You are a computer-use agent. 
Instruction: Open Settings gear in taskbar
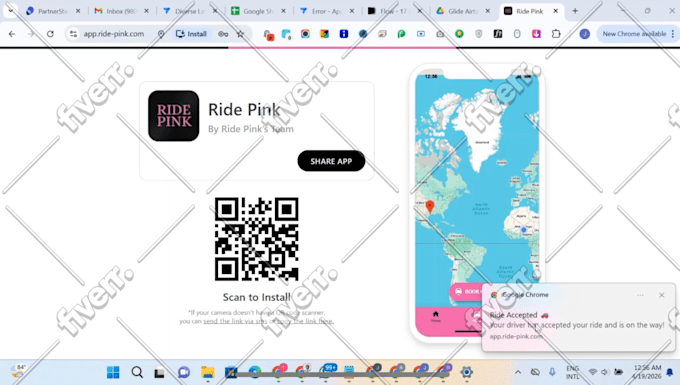467,372
